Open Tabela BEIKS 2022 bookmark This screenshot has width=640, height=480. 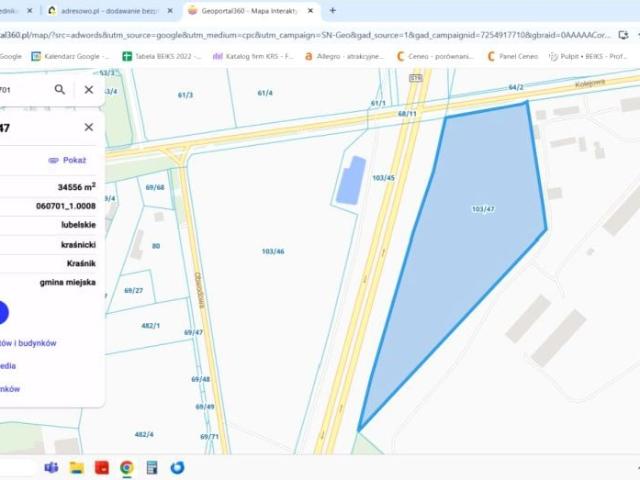pyautogui.click(x=160, y=56)
